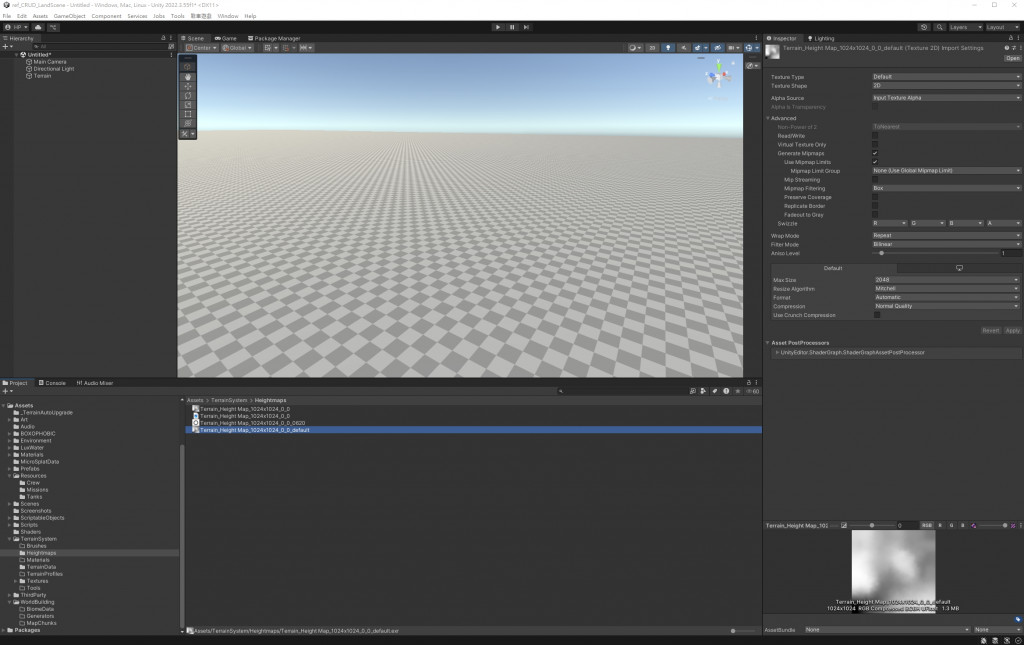Switch to the Lighting tab
This screenshot has width=1024, height=645.
point(821,38)
